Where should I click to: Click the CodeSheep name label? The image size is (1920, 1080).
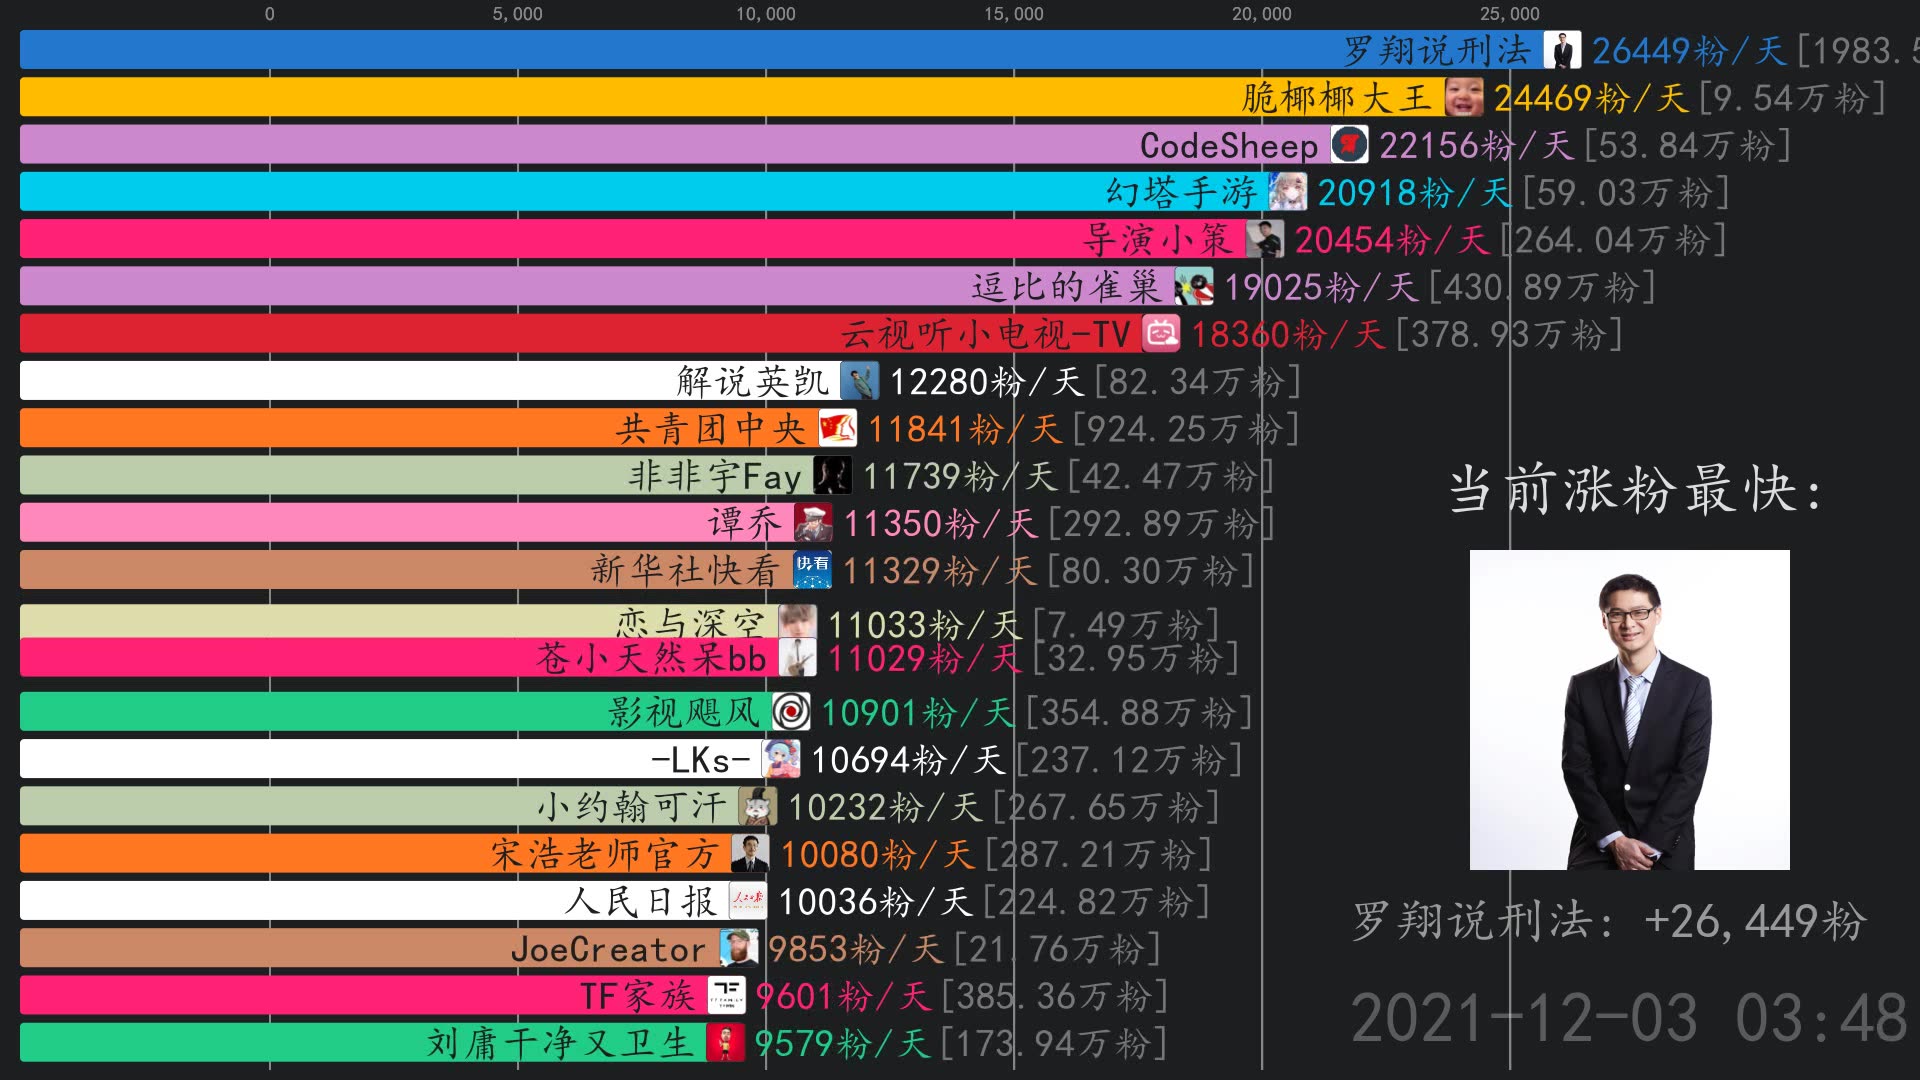(x=1229, y=146)
